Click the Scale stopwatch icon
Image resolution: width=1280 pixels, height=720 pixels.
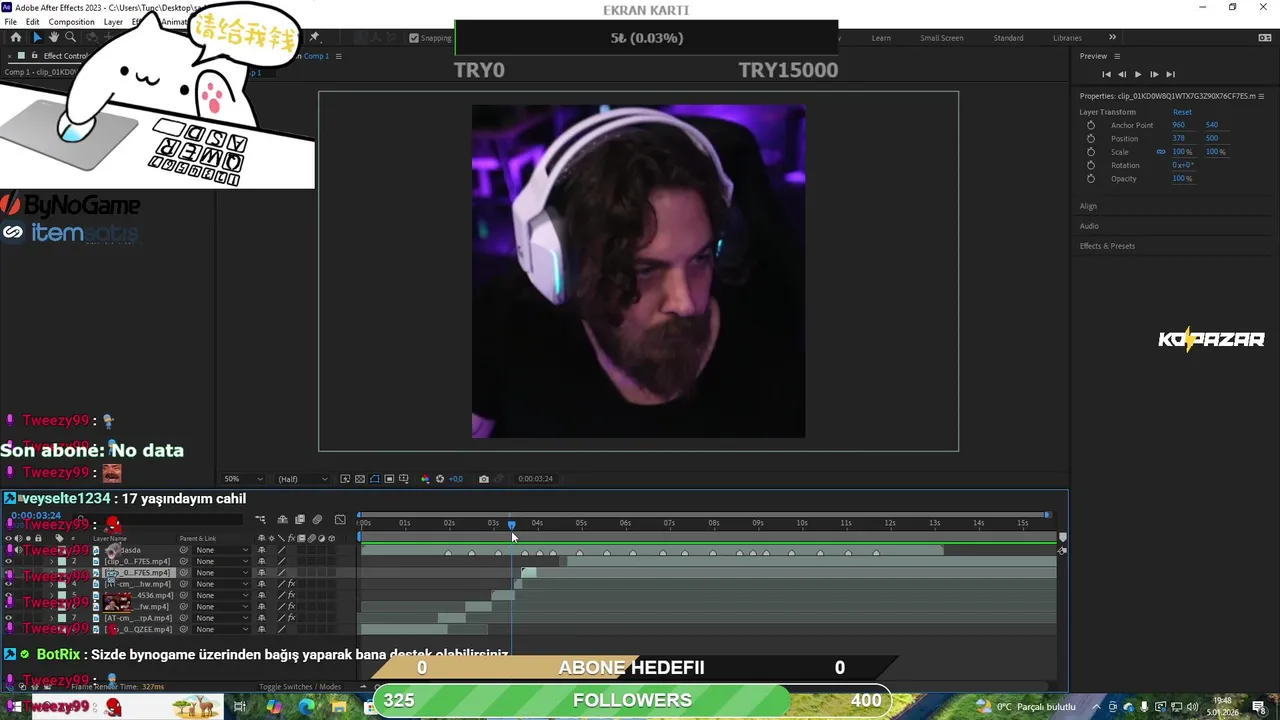coord(1091,152)
